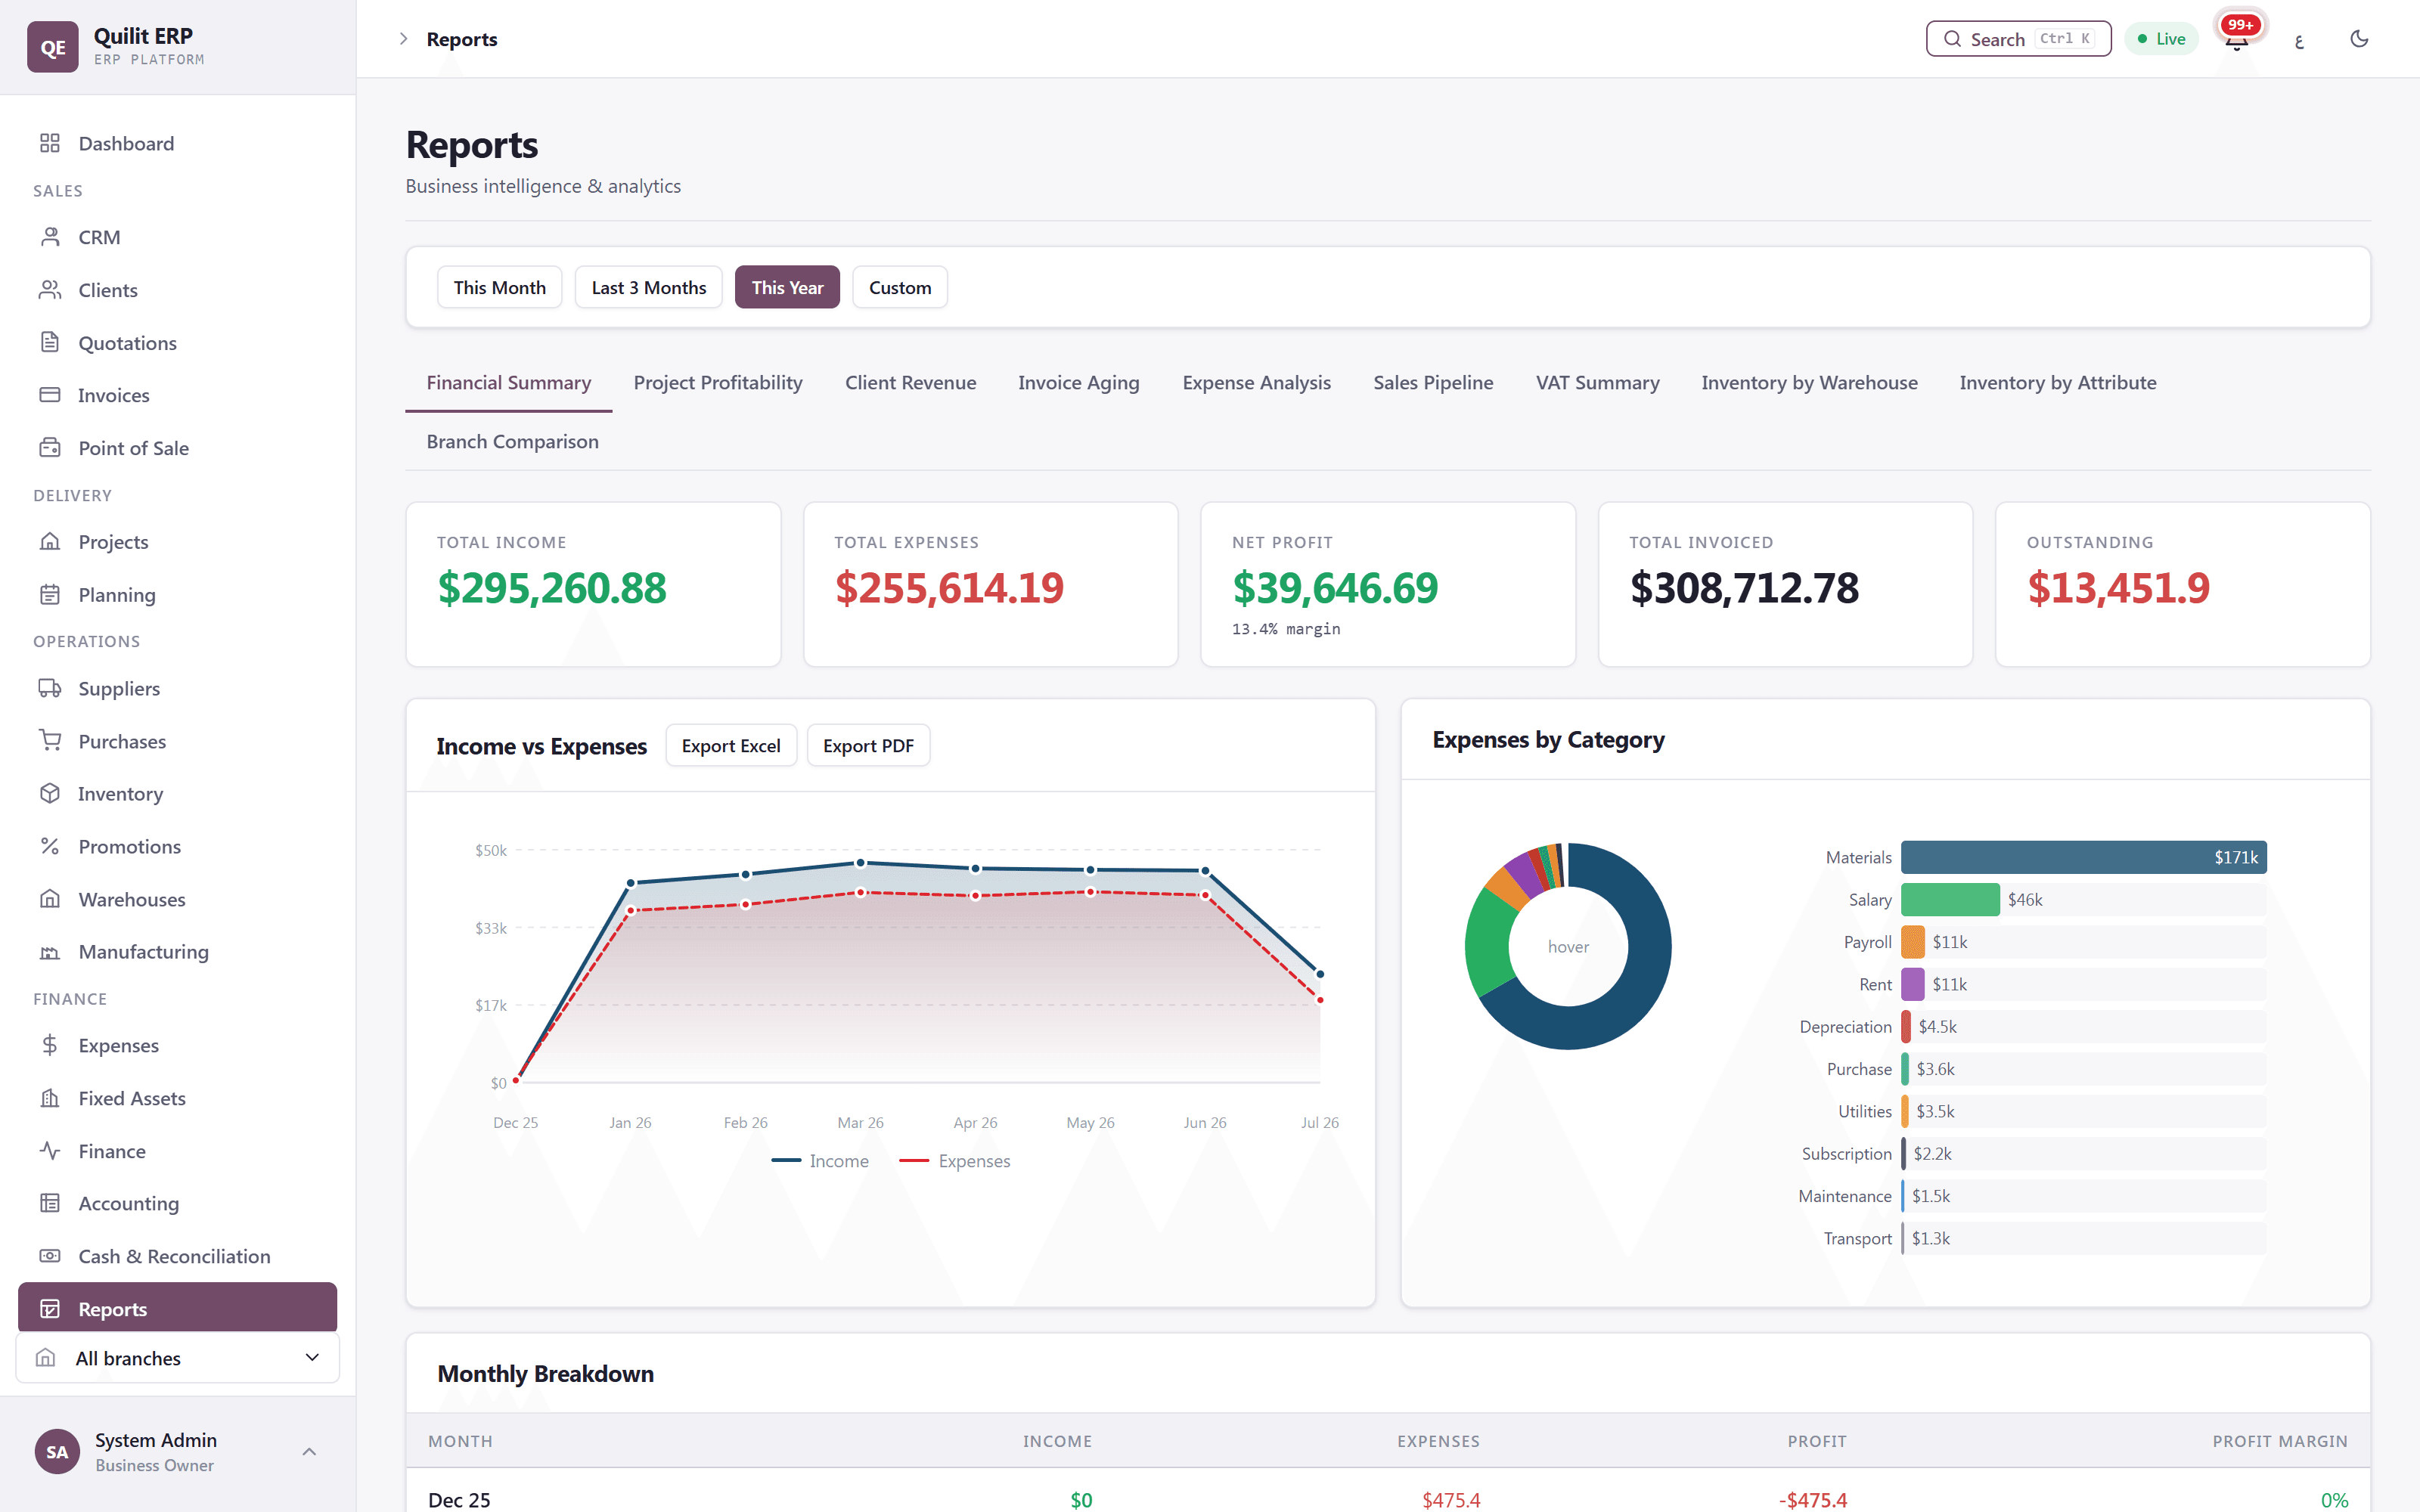Click the Projects icon

50,541
